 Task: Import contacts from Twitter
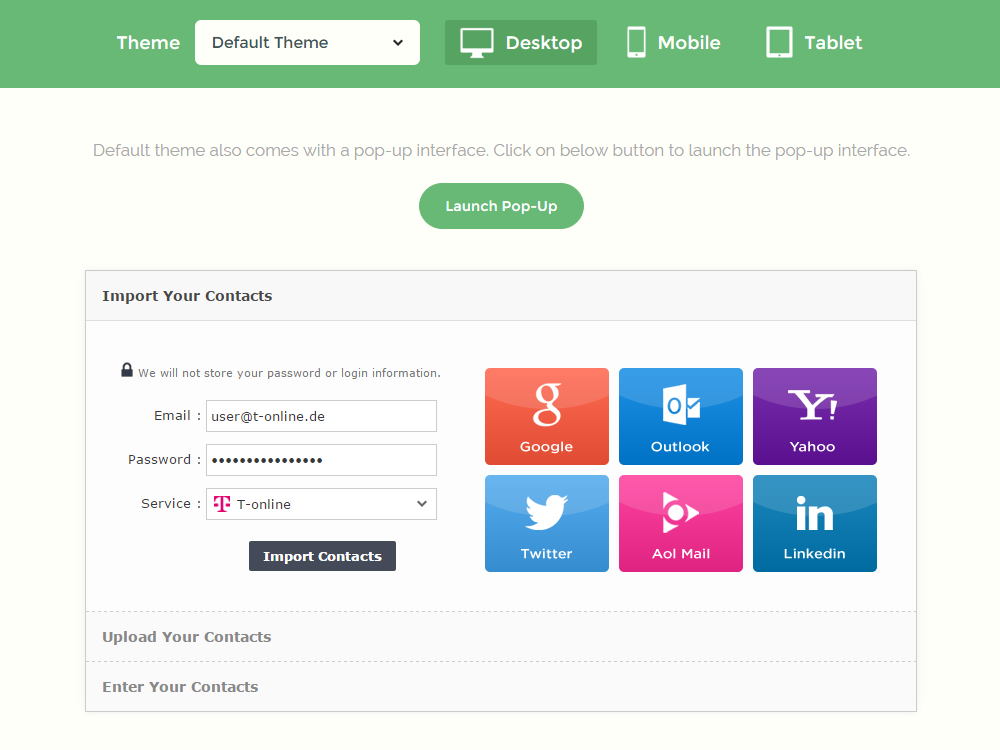(x=547, y=523)
